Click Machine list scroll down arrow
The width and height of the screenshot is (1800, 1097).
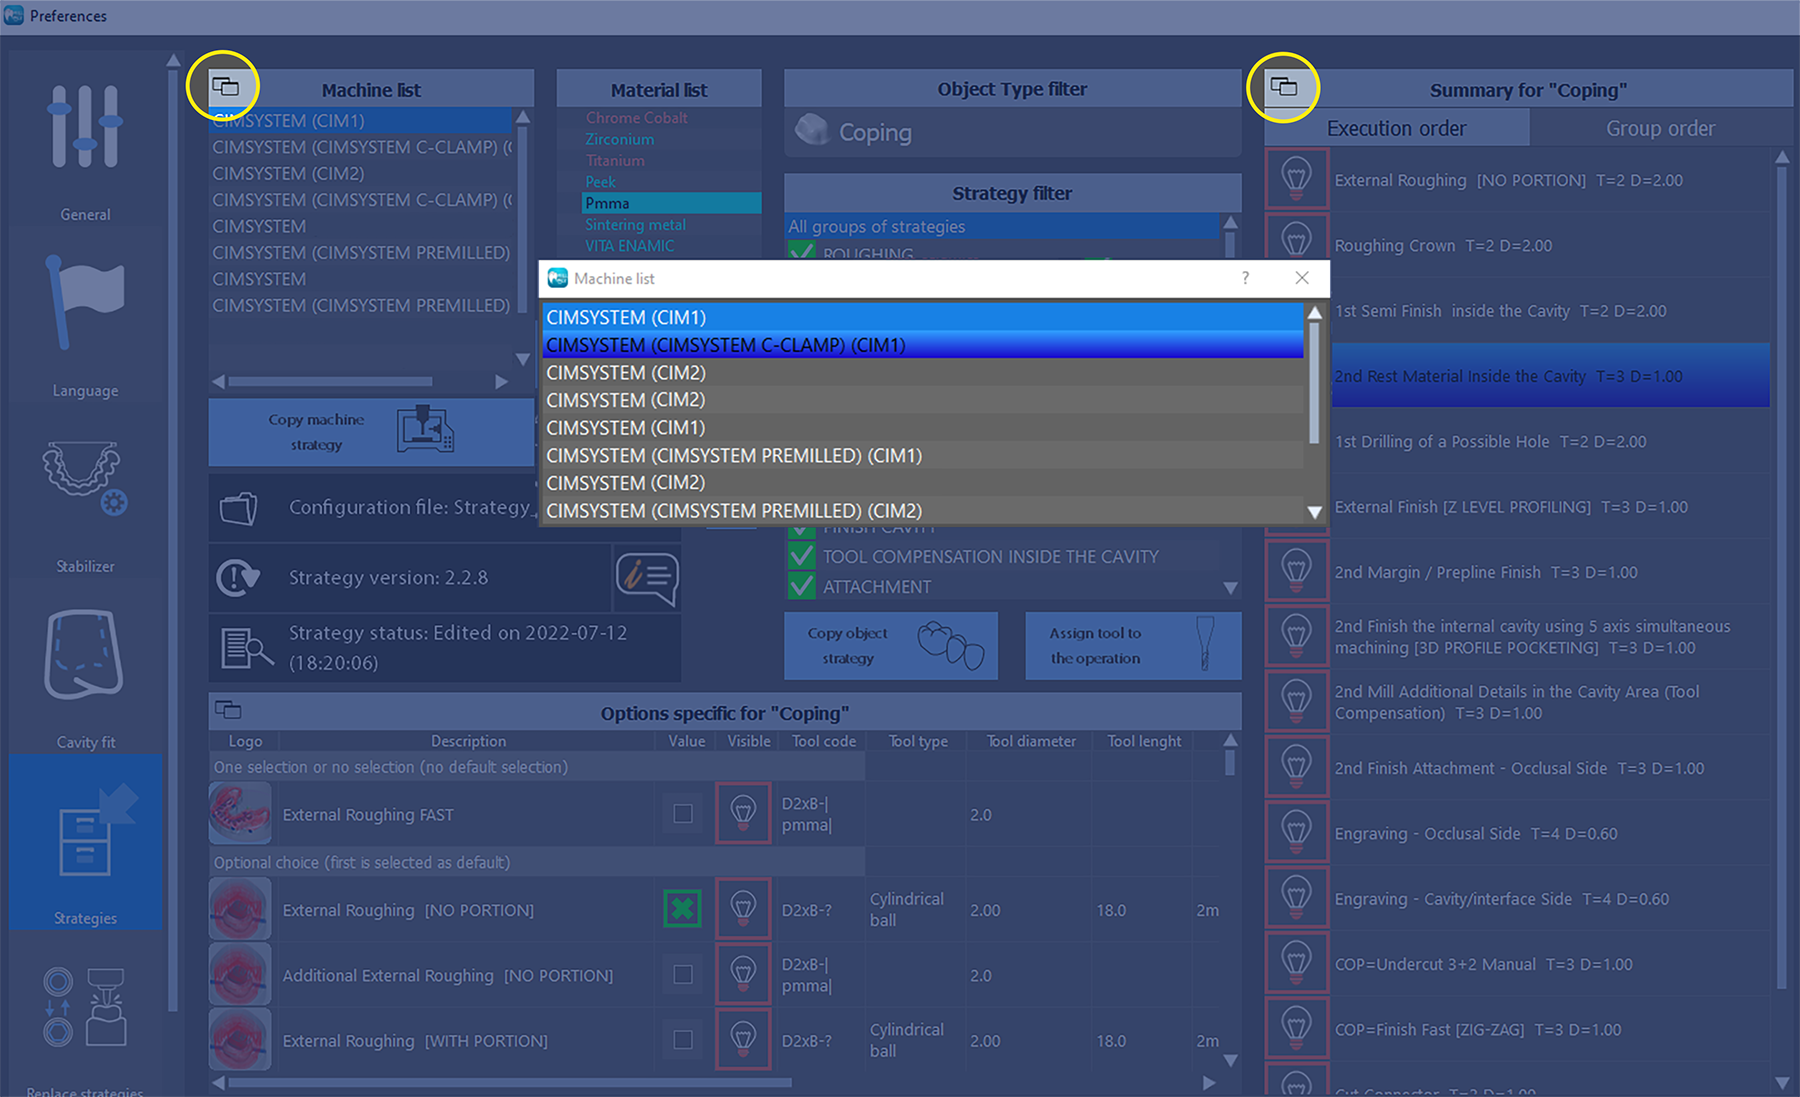tap(522, 359)
